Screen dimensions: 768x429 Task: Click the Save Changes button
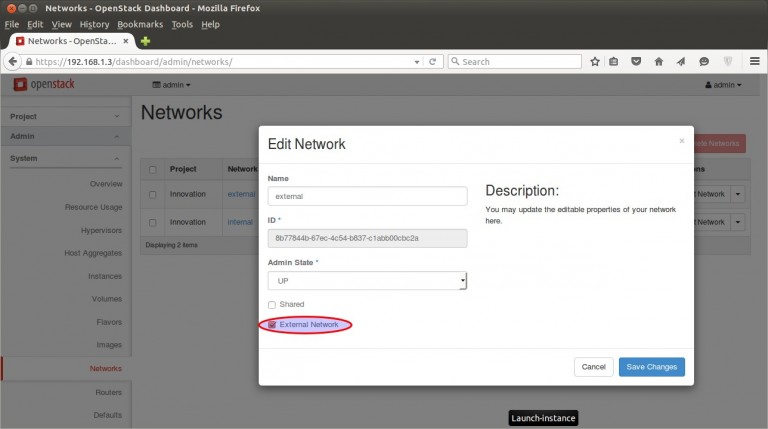[651, 367]
